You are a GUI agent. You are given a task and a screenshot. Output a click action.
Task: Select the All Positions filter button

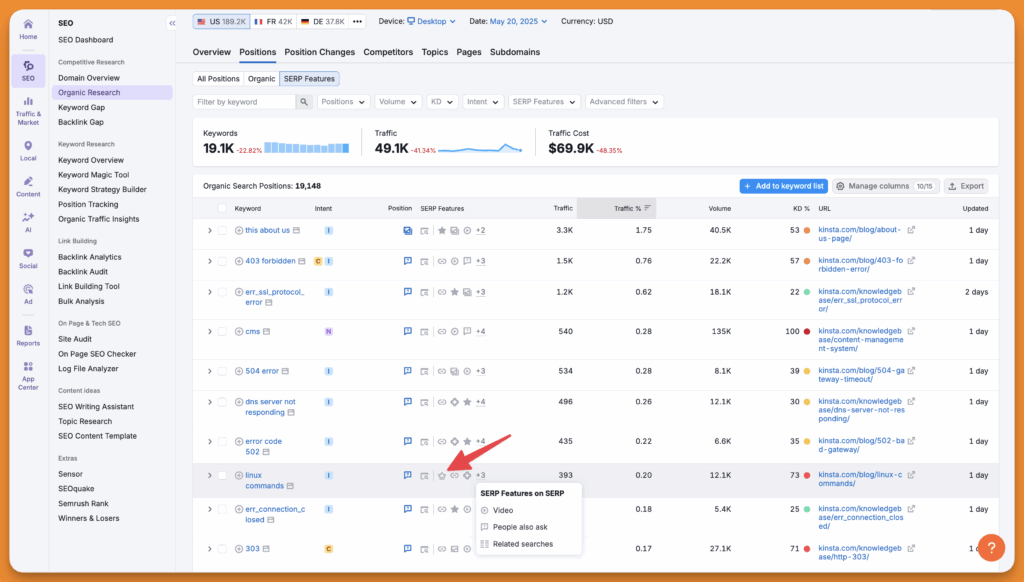pos(218,79)
